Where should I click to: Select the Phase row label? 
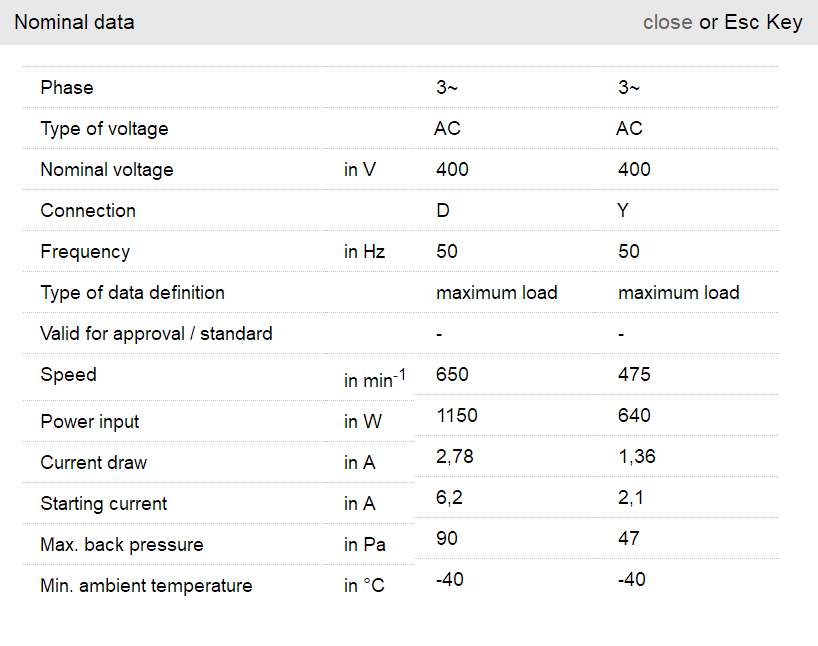click(x=67, y=88)
